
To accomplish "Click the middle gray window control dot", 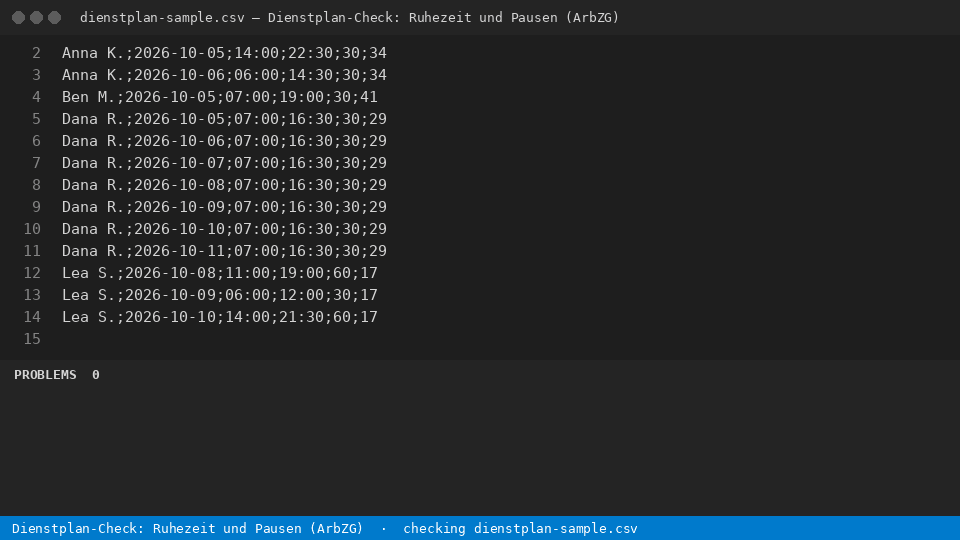I will tap(37, 18).
